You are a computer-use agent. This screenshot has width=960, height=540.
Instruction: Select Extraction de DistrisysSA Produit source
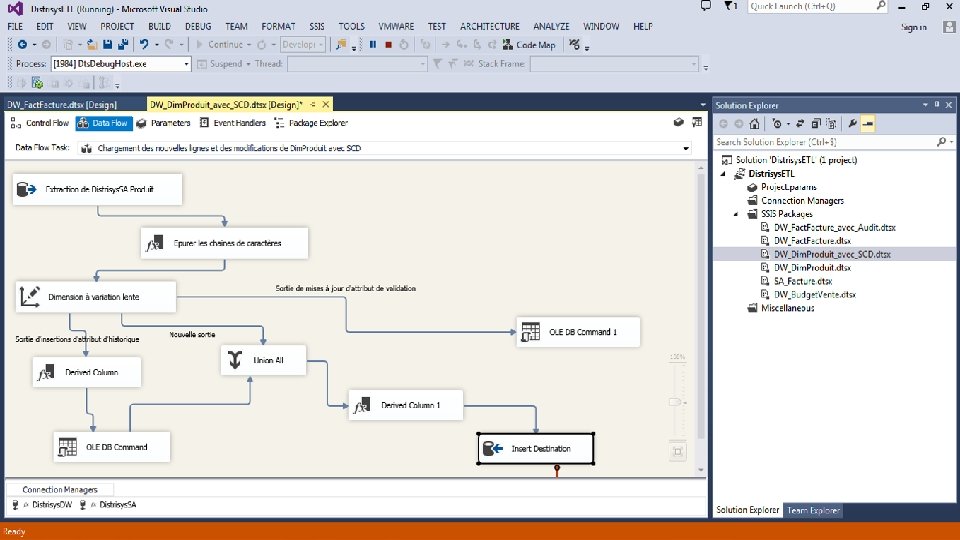[x=97, y=189]
